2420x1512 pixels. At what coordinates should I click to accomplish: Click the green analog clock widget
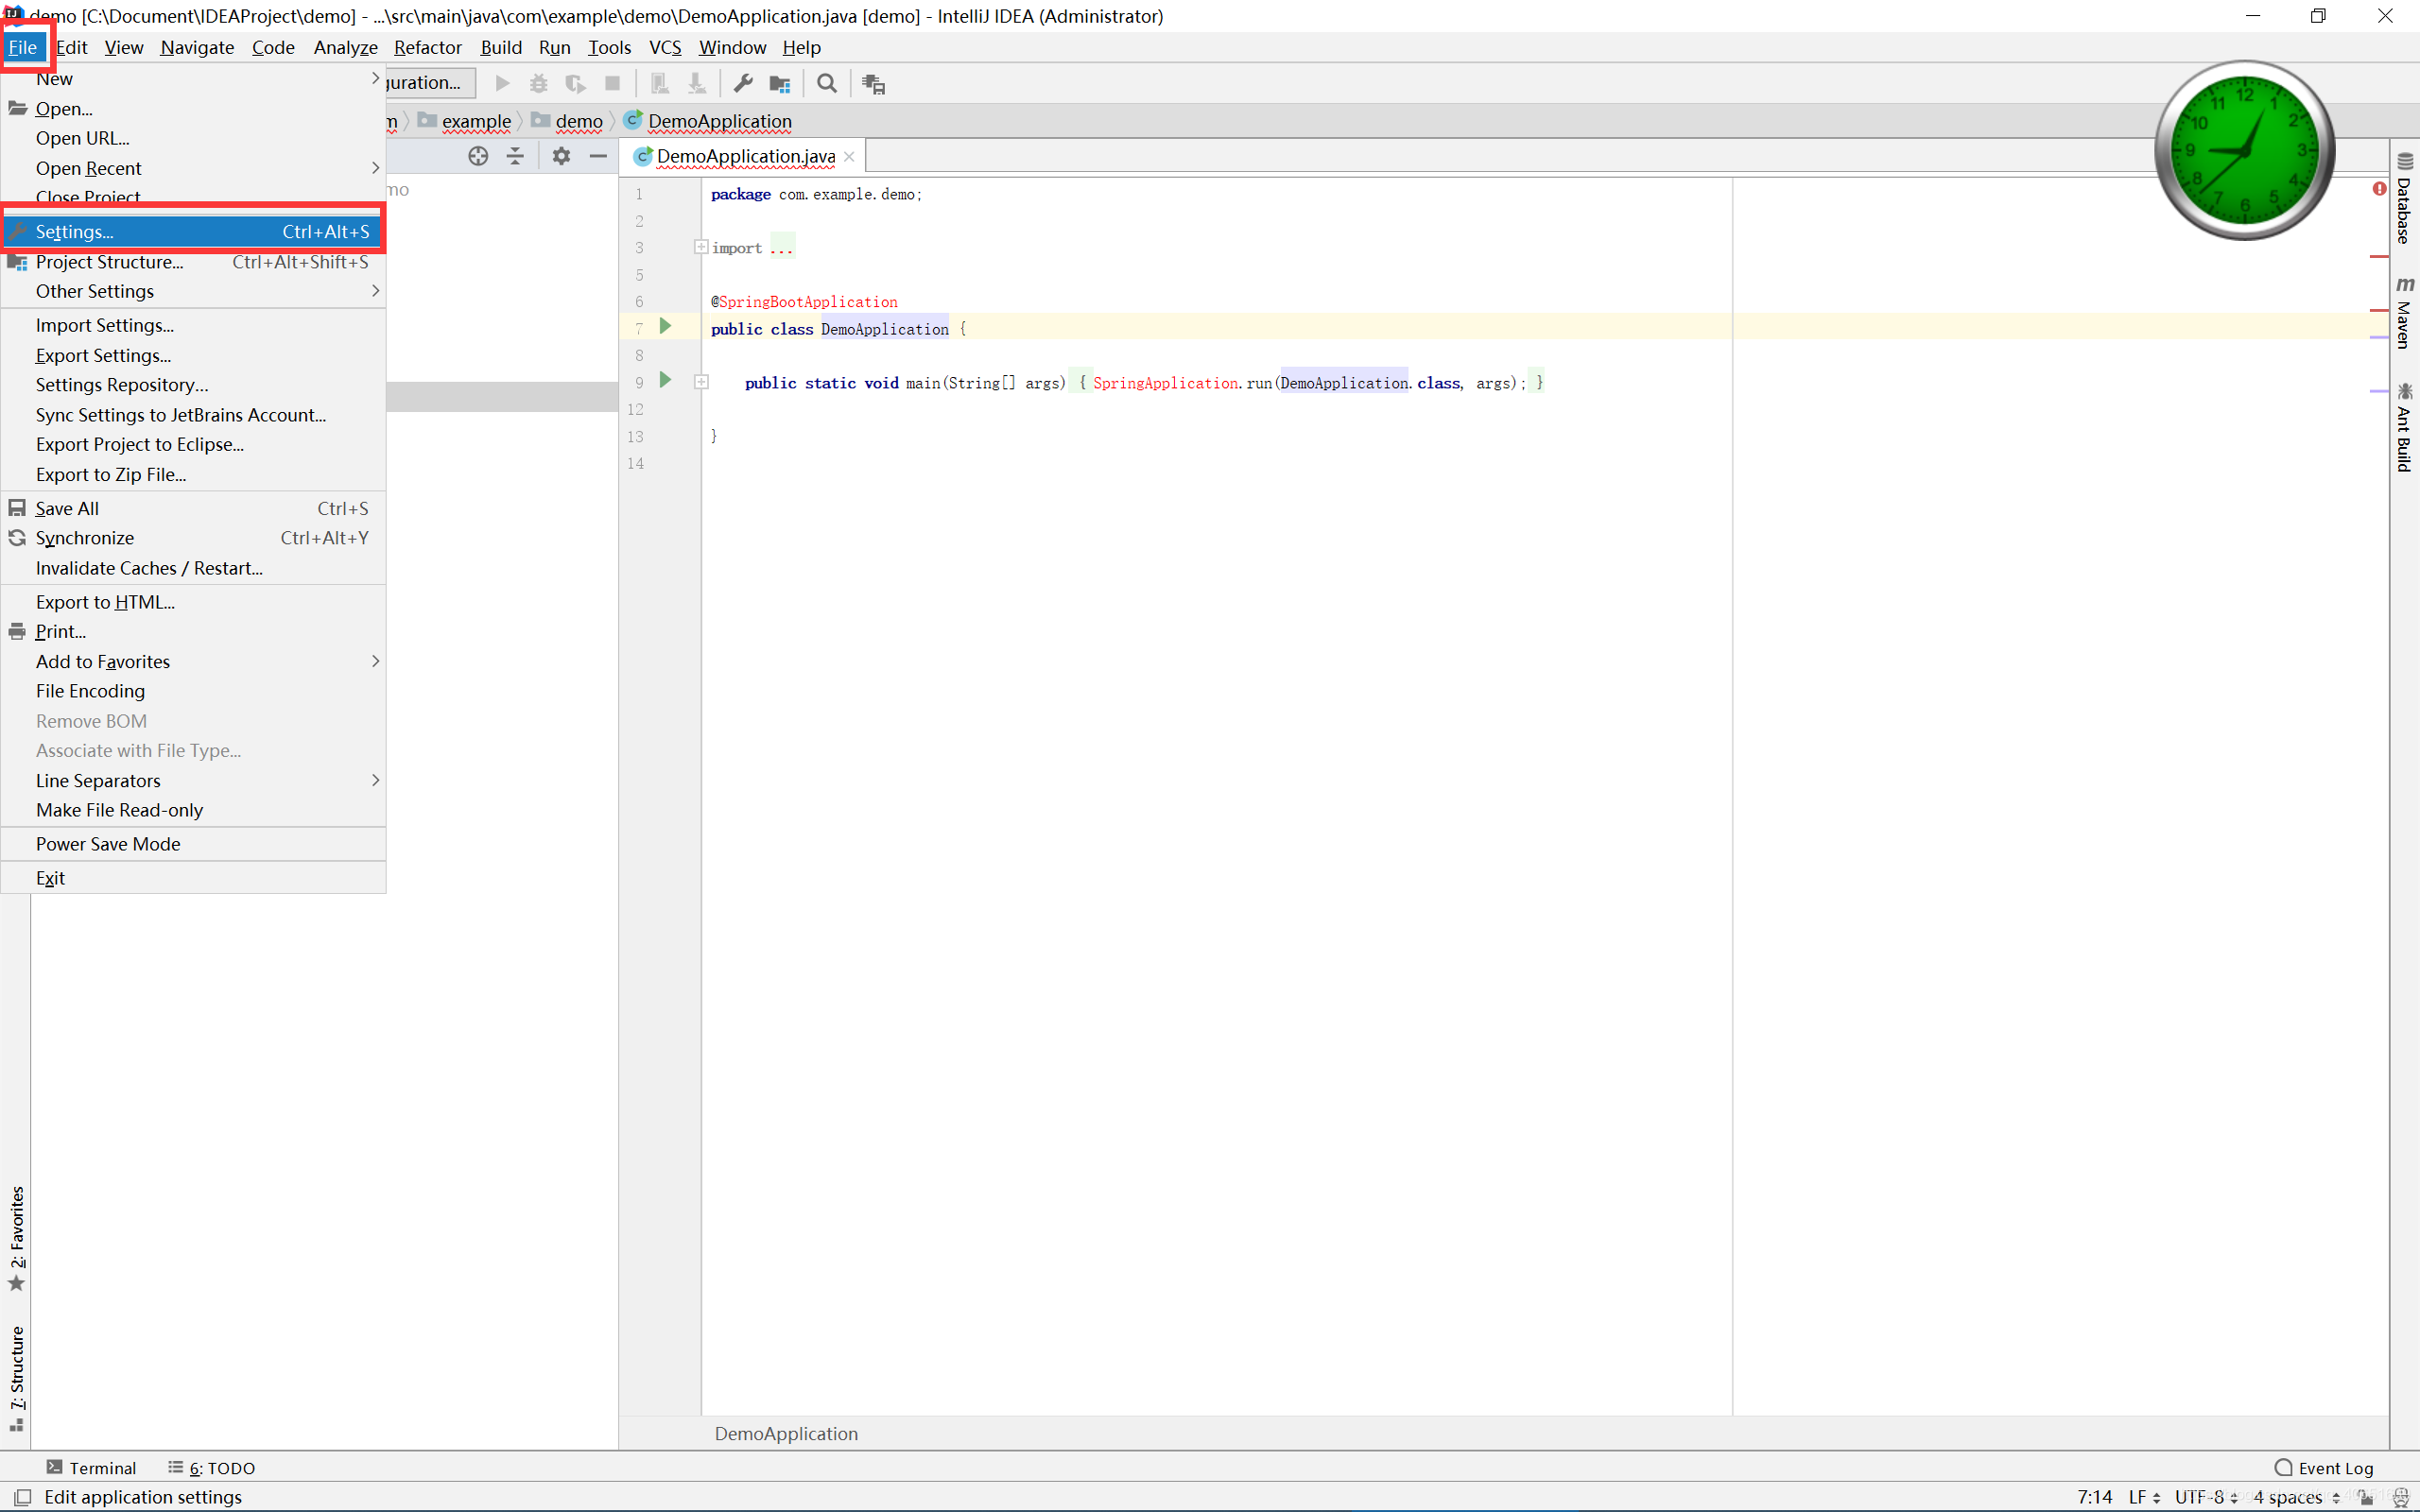[2244, 150]
